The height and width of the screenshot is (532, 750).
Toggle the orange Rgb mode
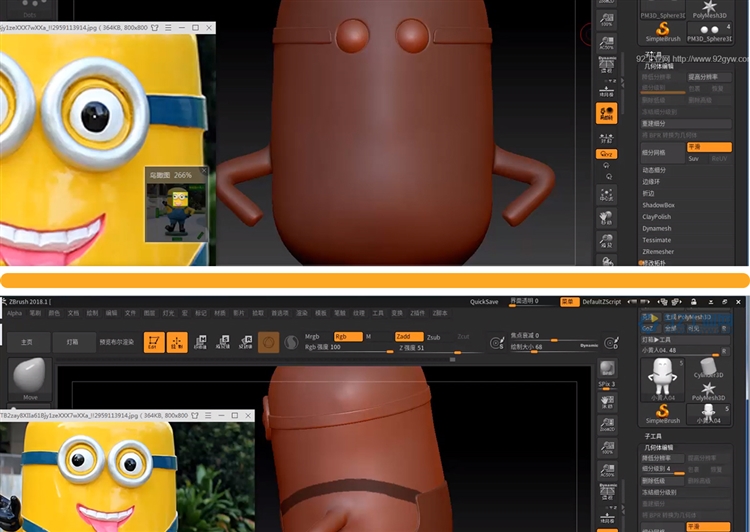click(348, 337)
